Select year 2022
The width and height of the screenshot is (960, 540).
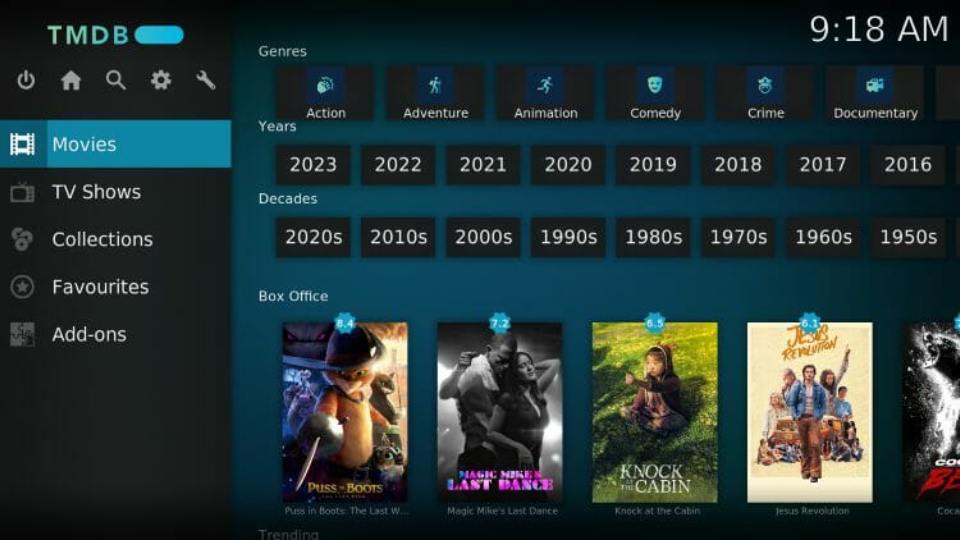coord(398,165)
